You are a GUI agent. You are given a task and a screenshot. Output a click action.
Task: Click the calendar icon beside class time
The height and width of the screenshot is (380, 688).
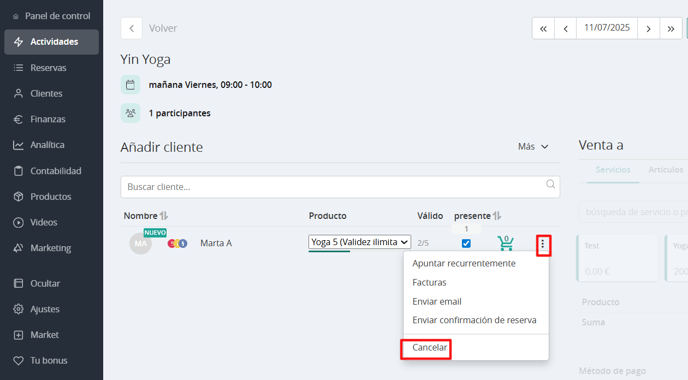[x=130, y=85]
